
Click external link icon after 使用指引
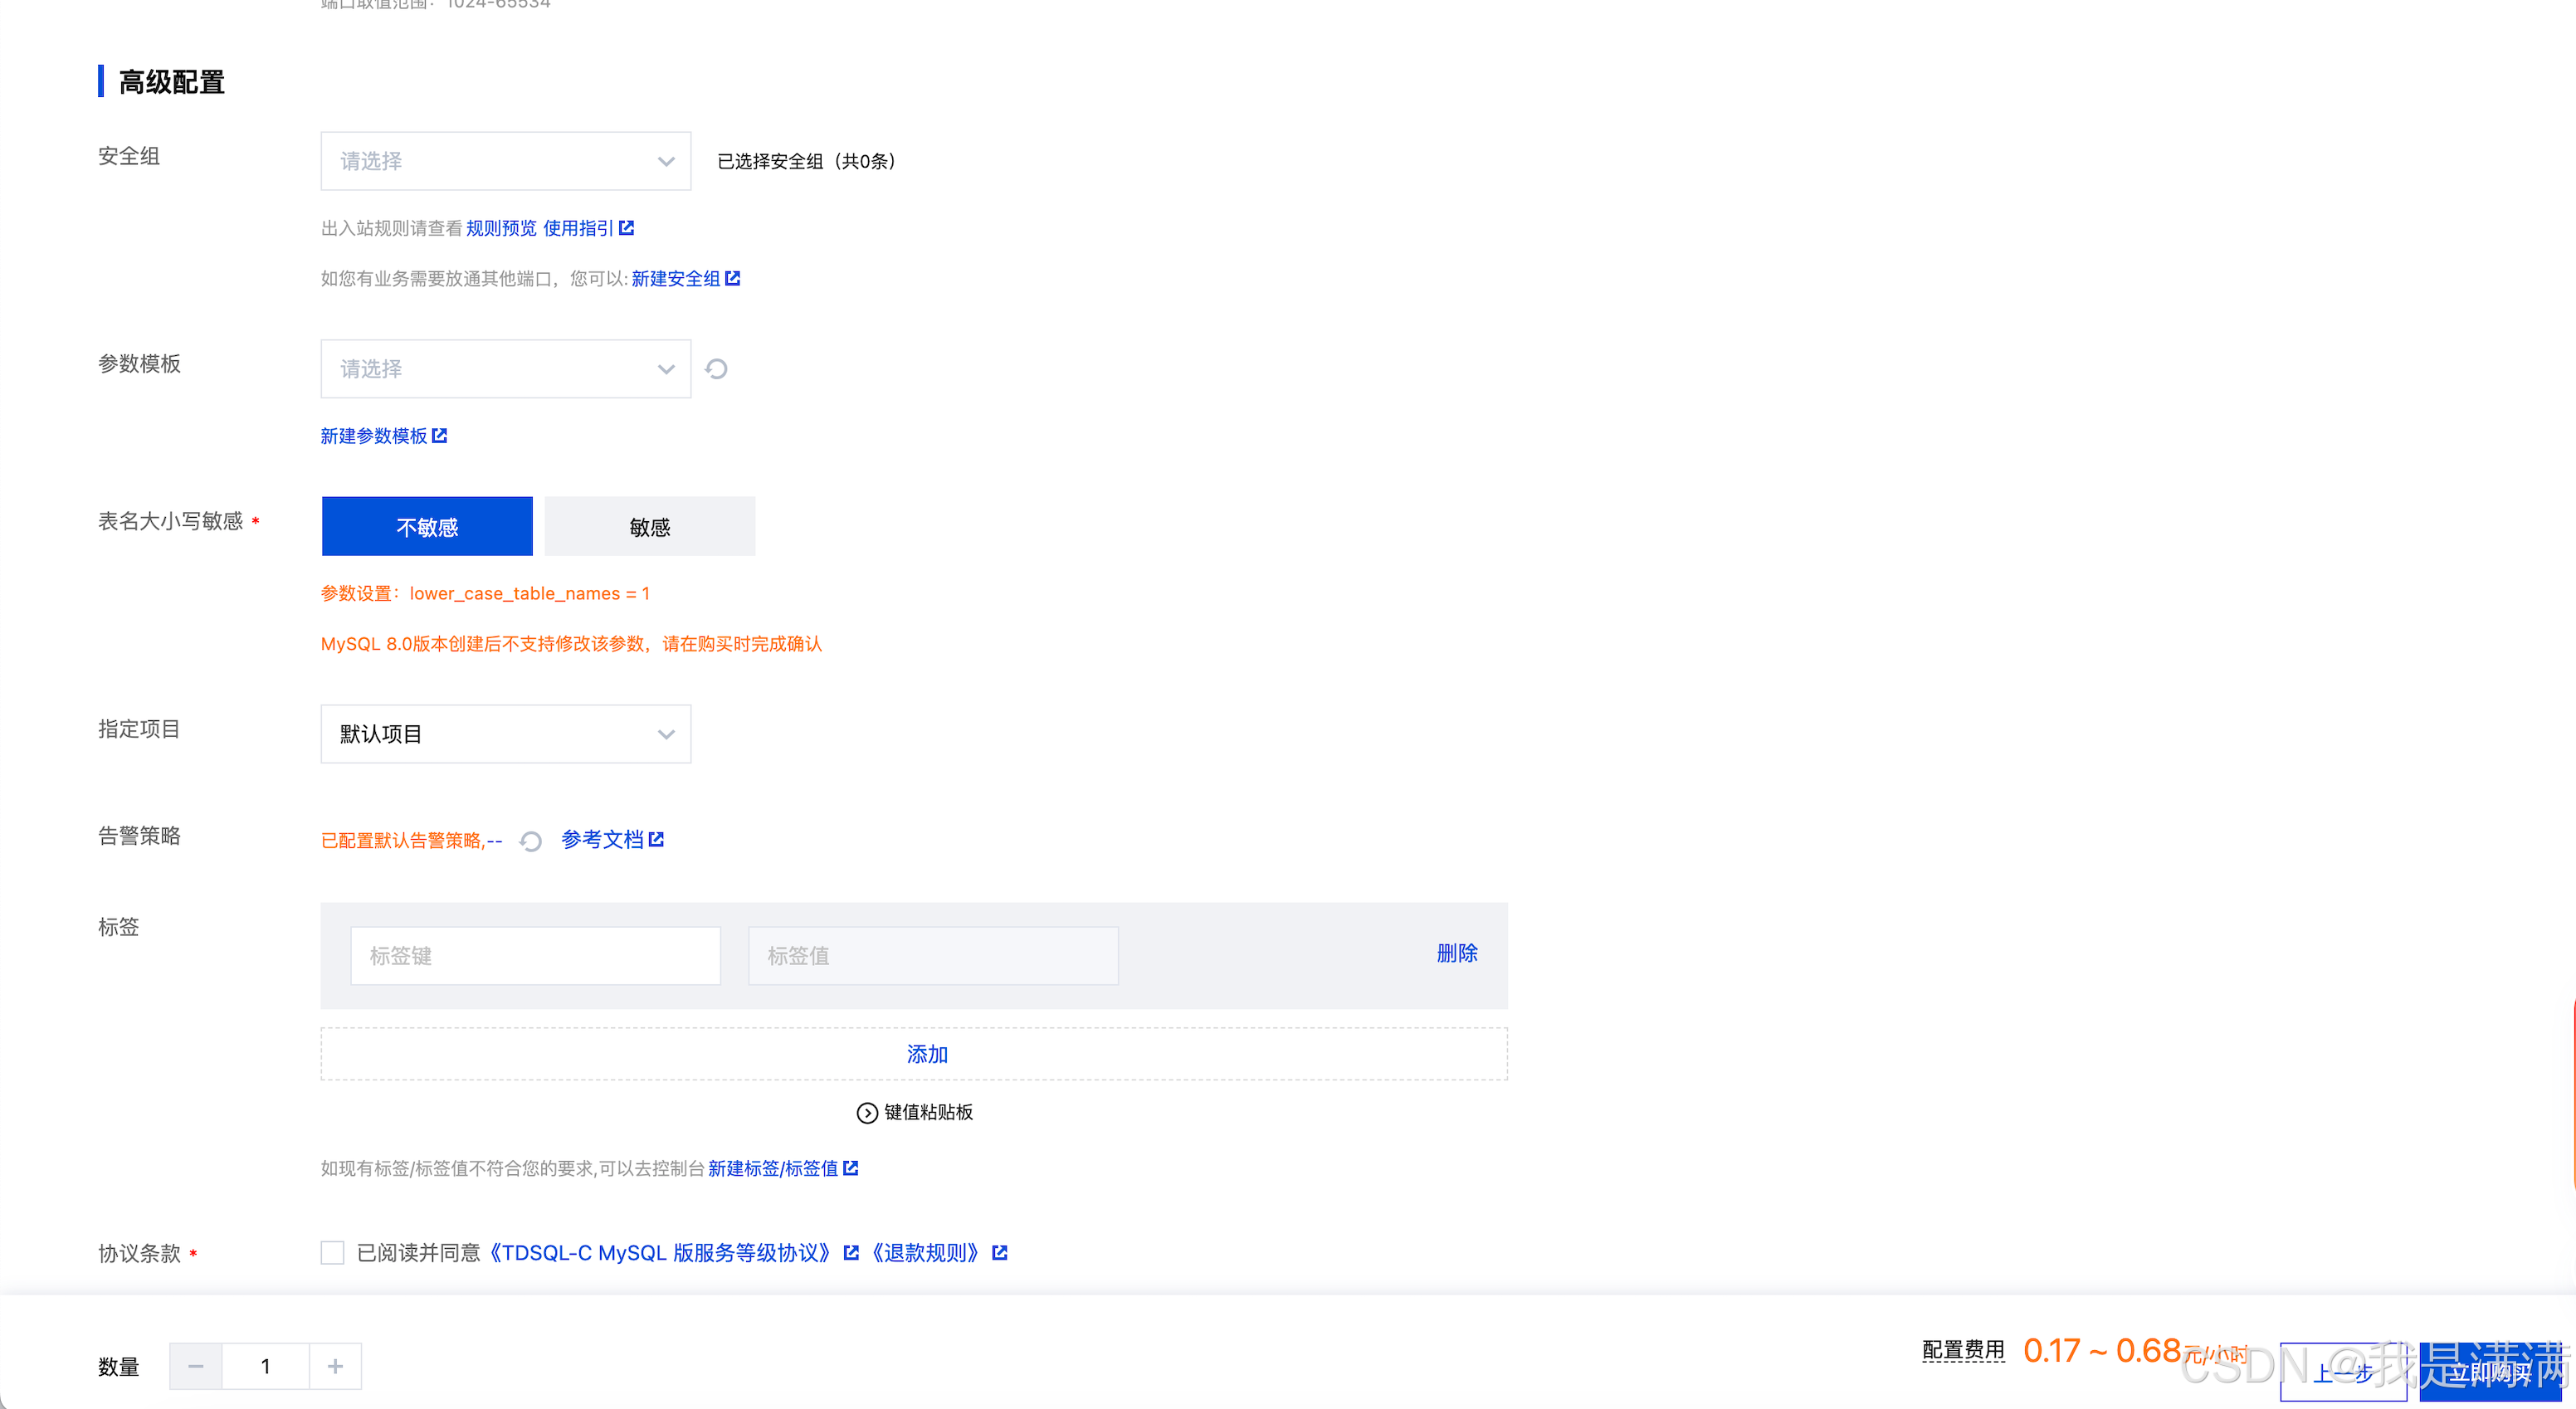627,228
